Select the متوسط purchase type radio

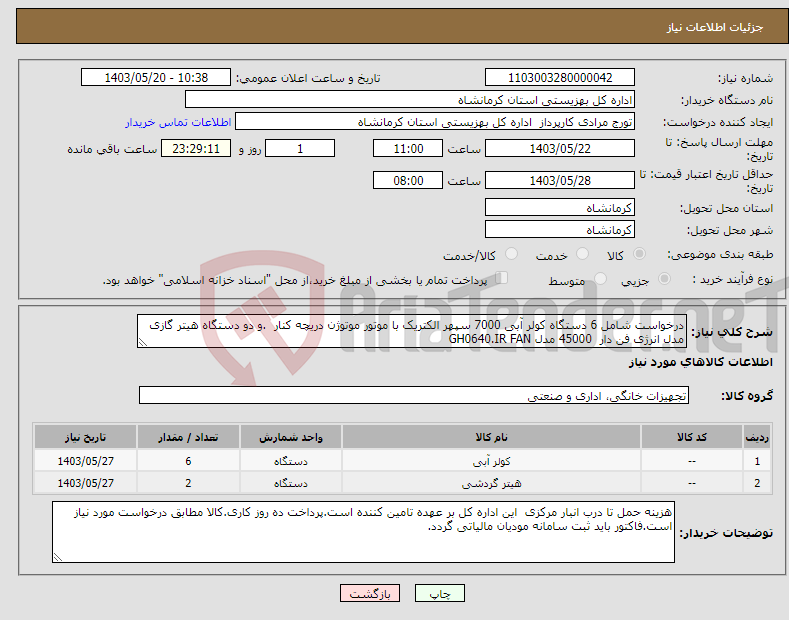(600, 279)
